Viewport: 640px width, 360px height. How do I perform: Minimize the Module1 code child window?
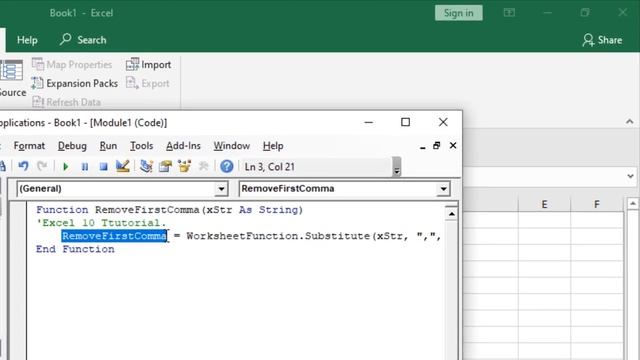pyautogui.click(x=422, y=147)
